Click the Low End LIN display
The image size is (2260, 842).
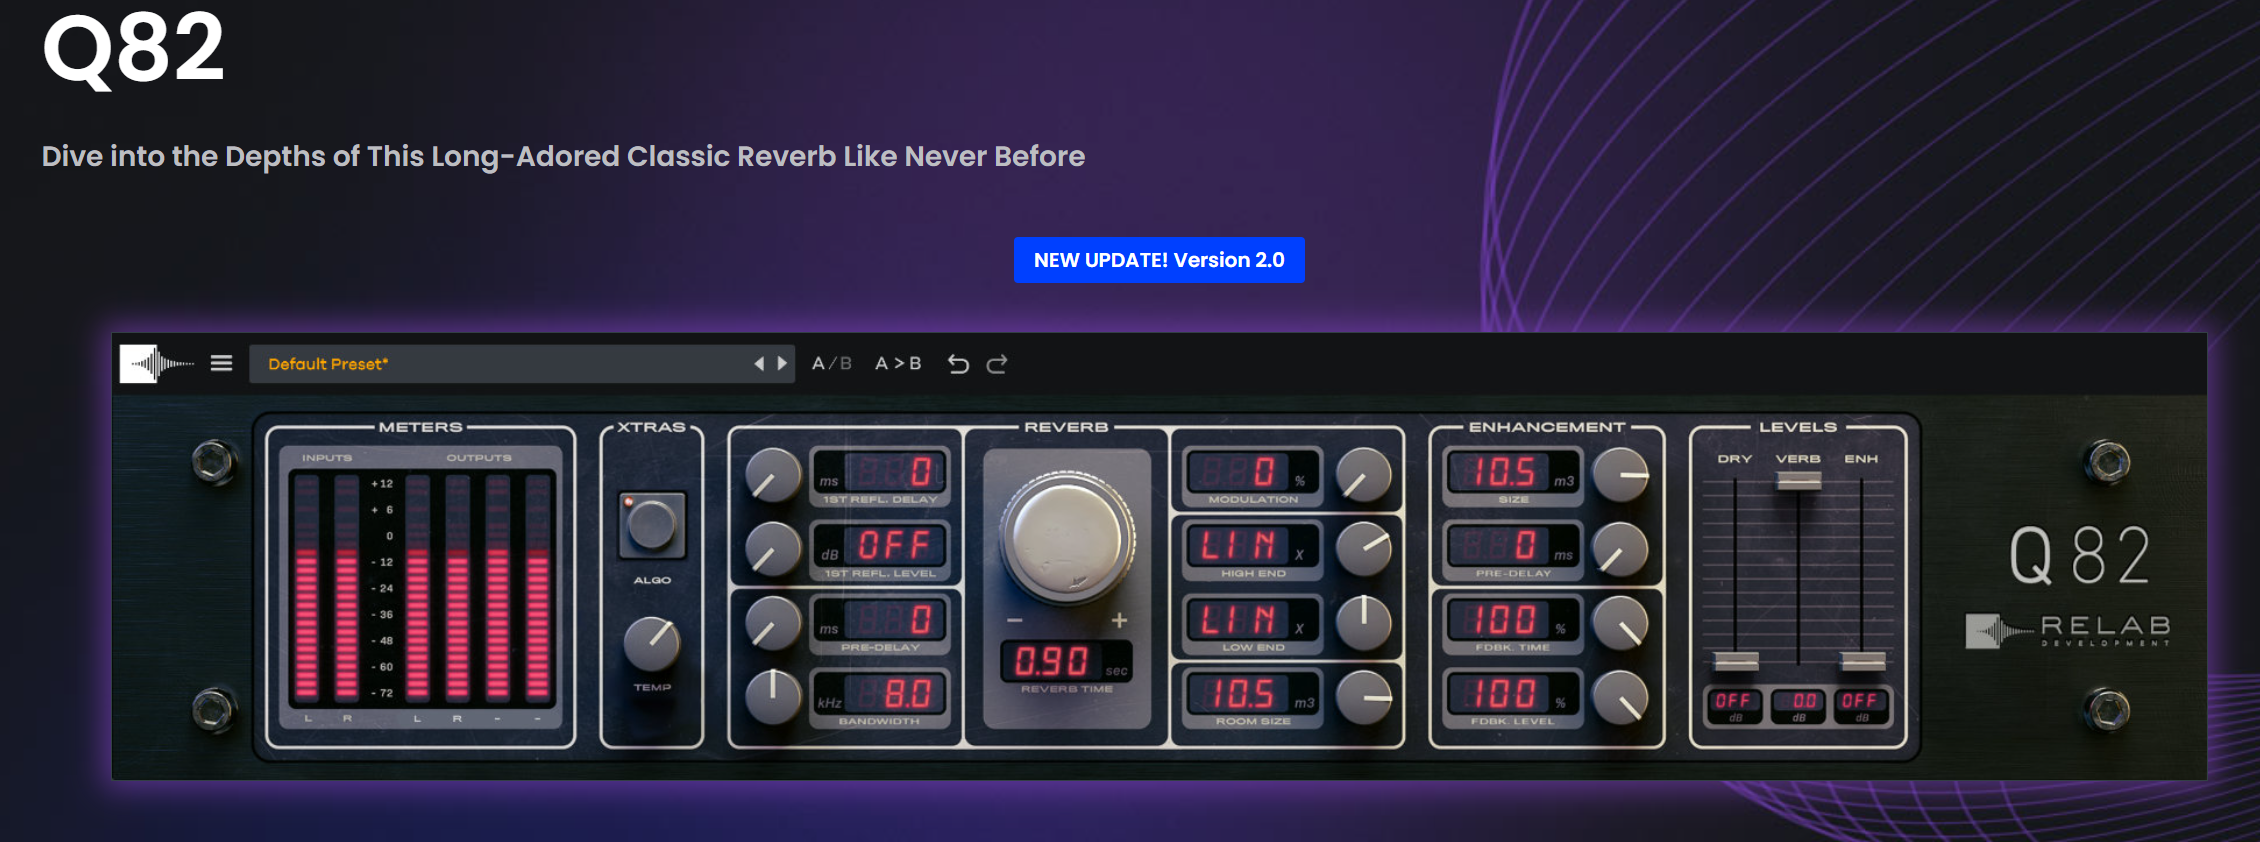(x=1252, y=620)
